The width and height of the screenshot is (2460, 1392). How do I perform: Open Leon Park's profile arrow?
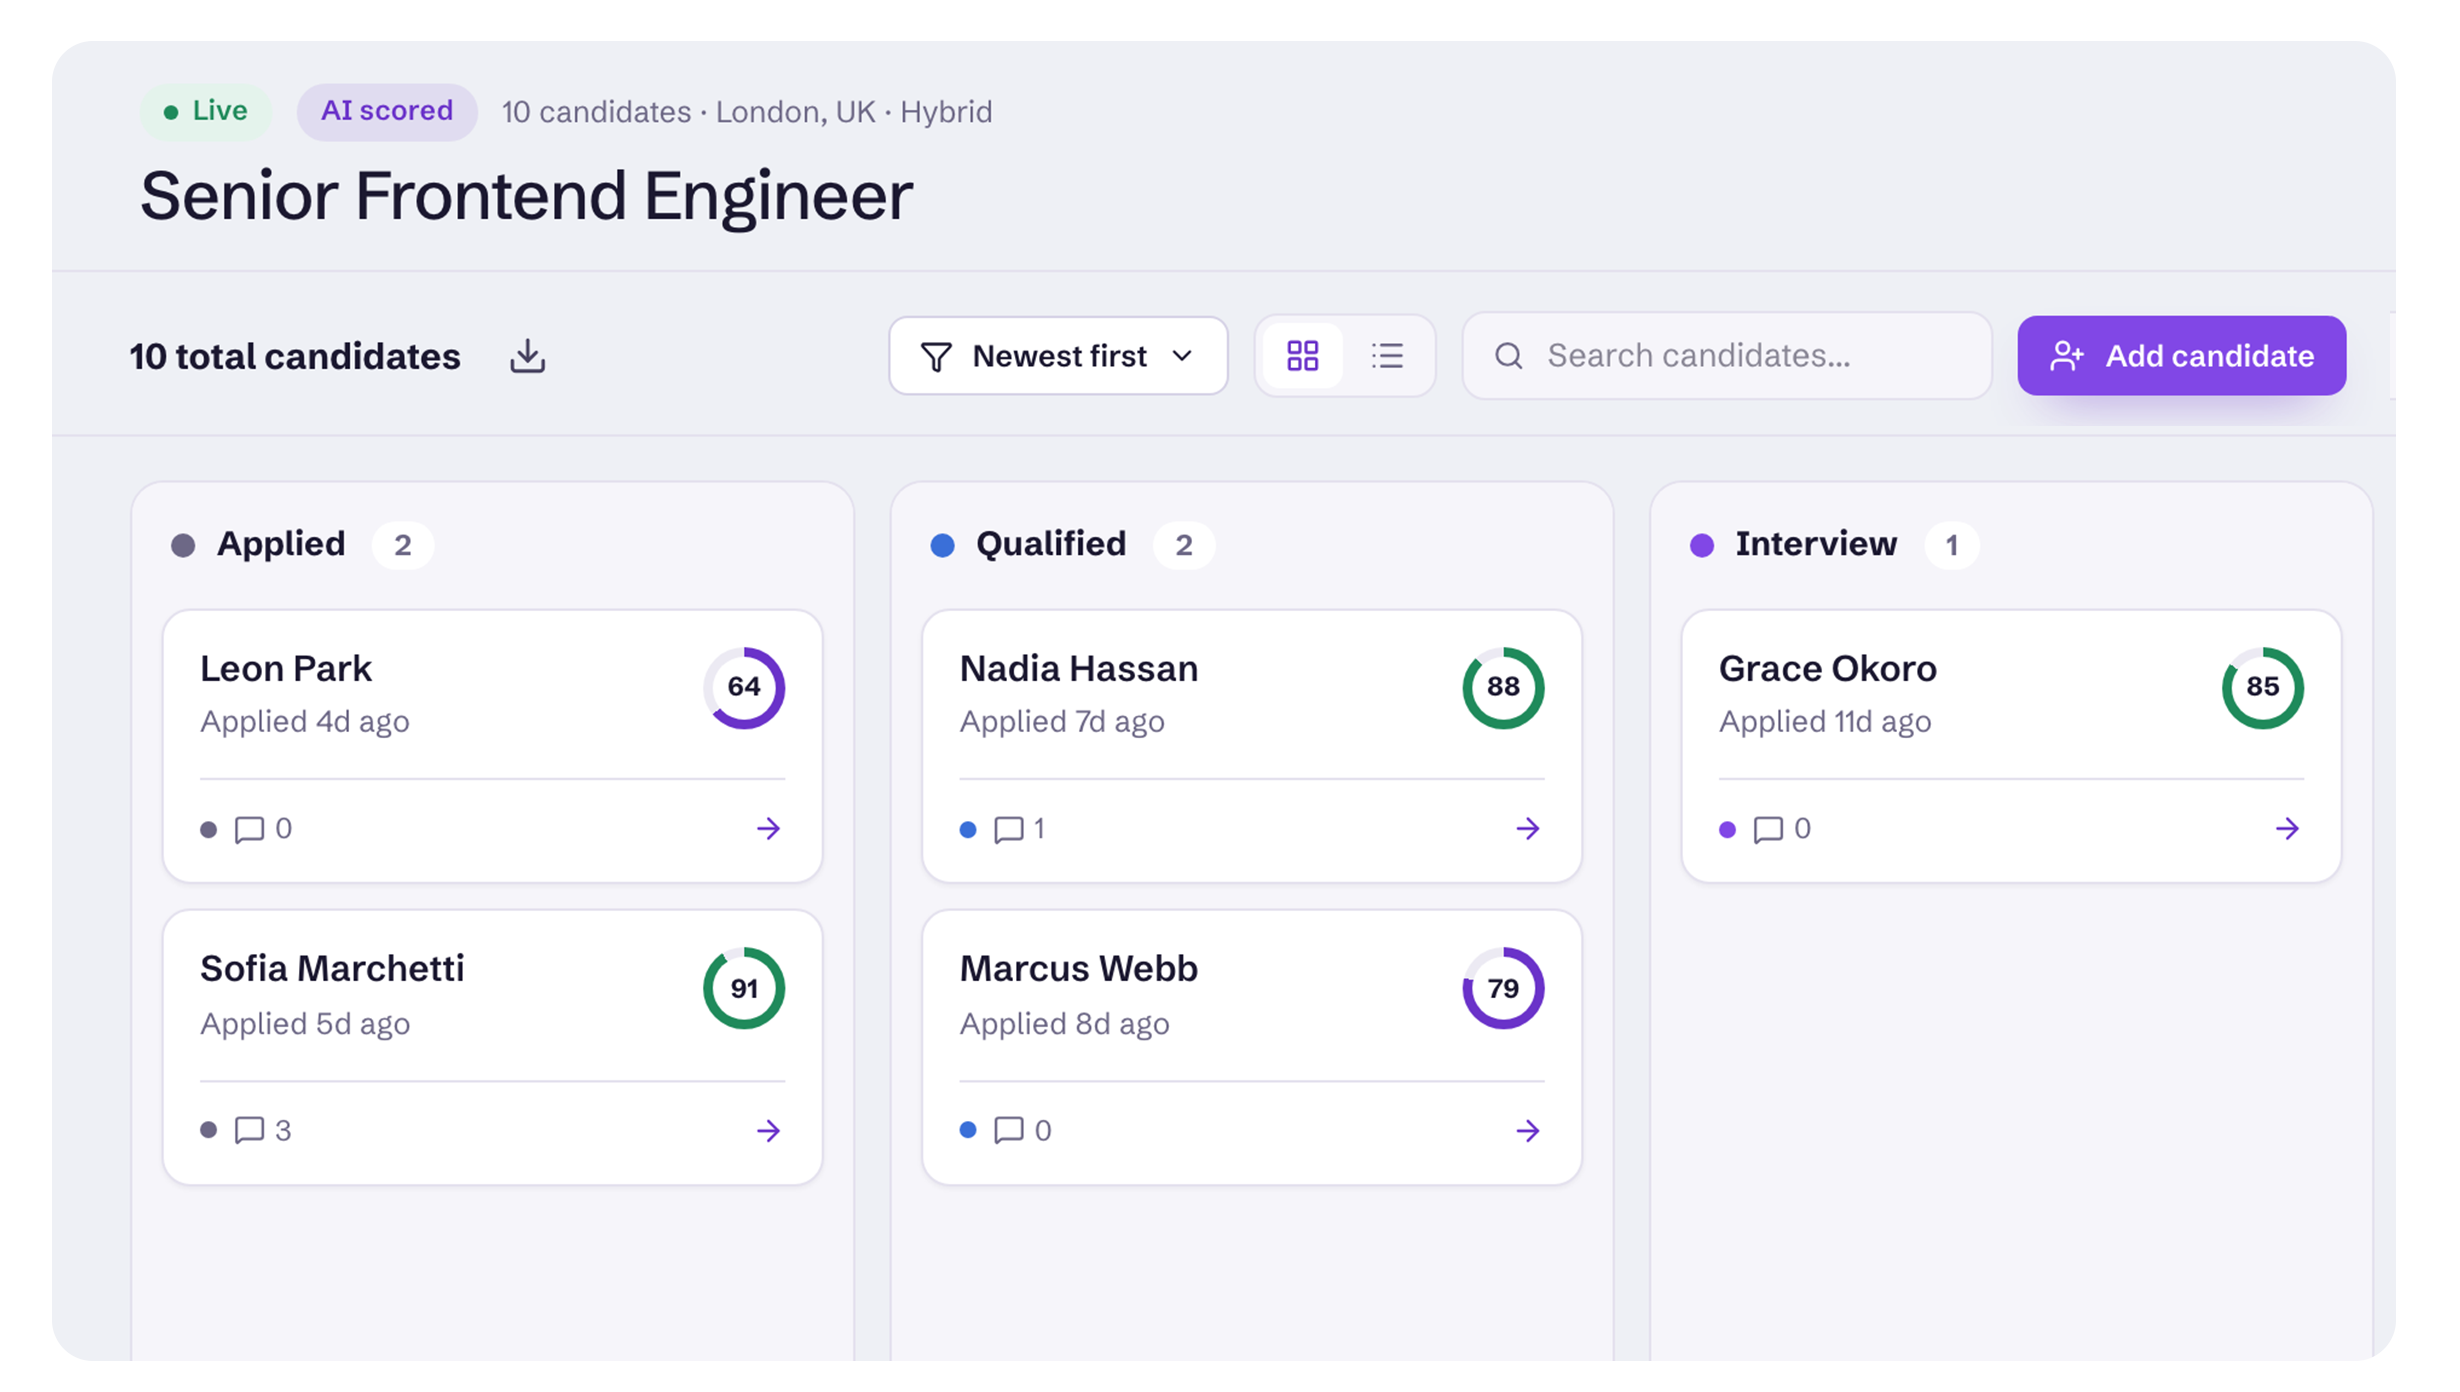coord(768,828)
